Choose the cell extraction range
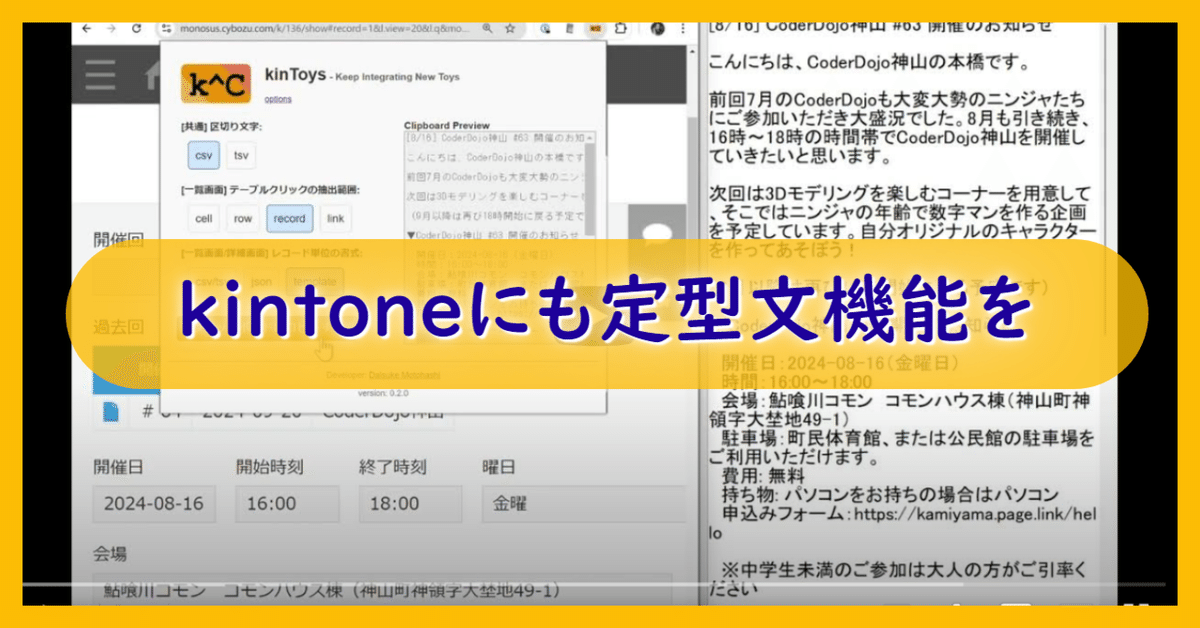The image size is (1200, 628). (x=204, y=218)
